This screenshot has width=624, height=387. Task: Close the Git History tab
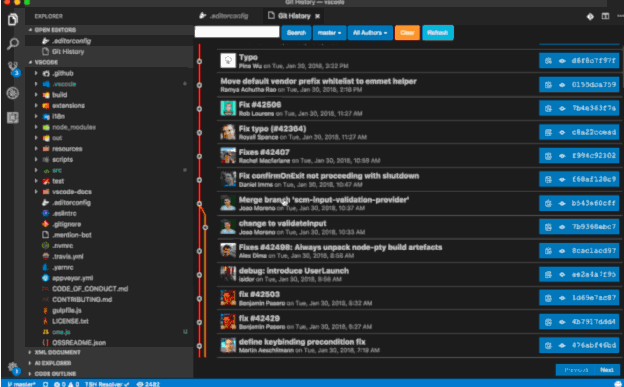(x=317, y=16)
